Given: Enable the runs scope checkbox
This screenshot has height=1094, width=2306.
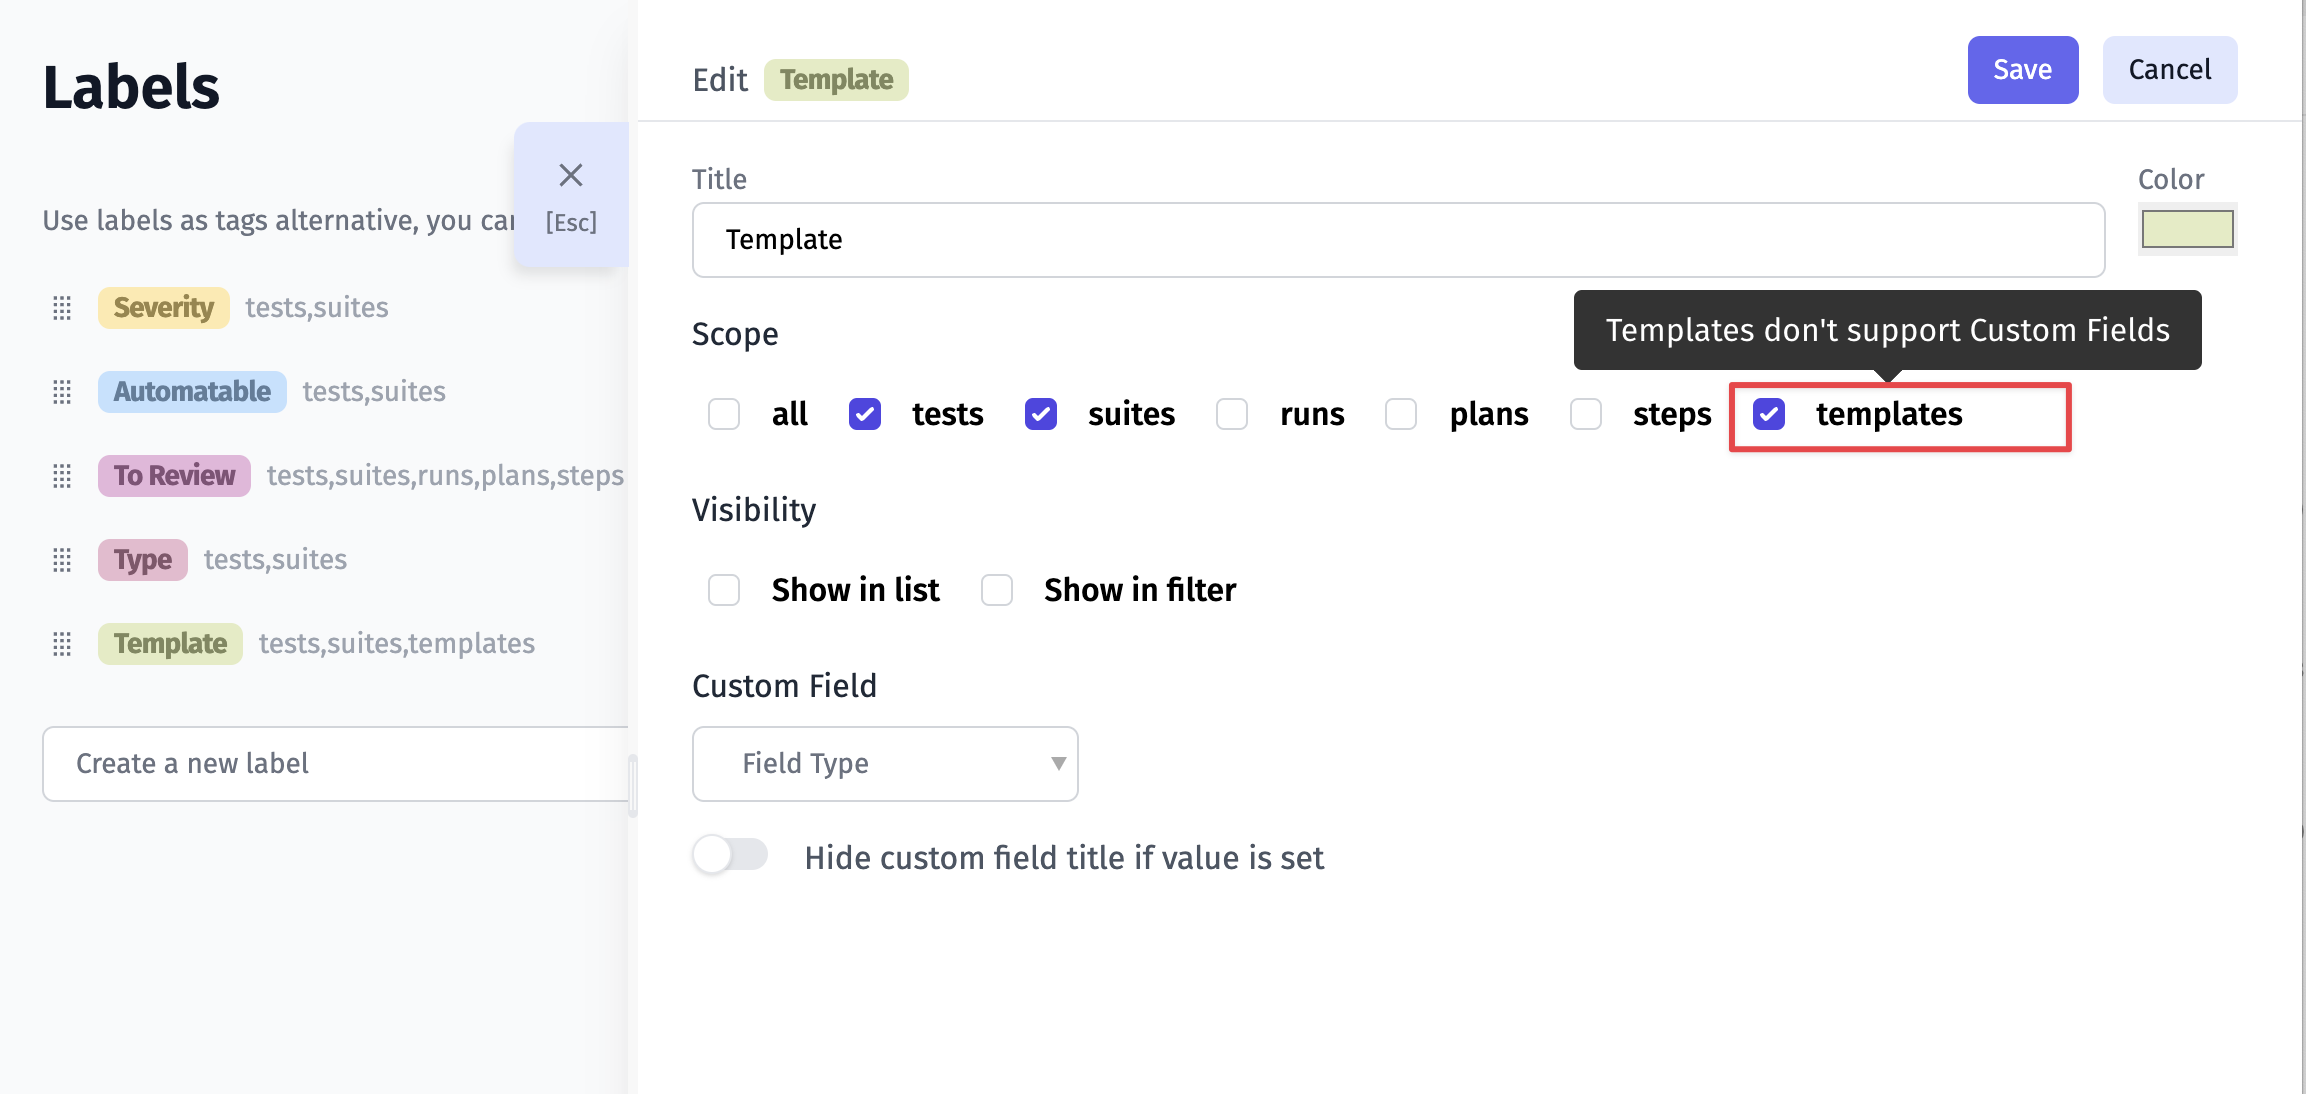Looking at the screenshot, I should click(x=1232, y=414).
